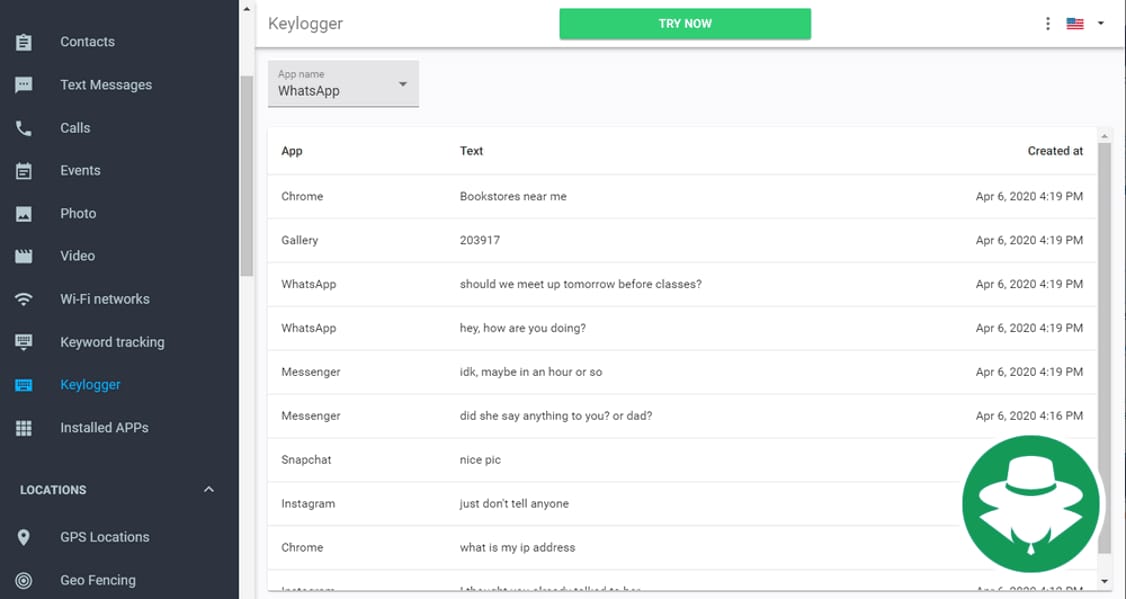Open the App name filter dropdown
Image resolution: width=1126 pixels, height=599 pixels.
[x=343, y=84]
